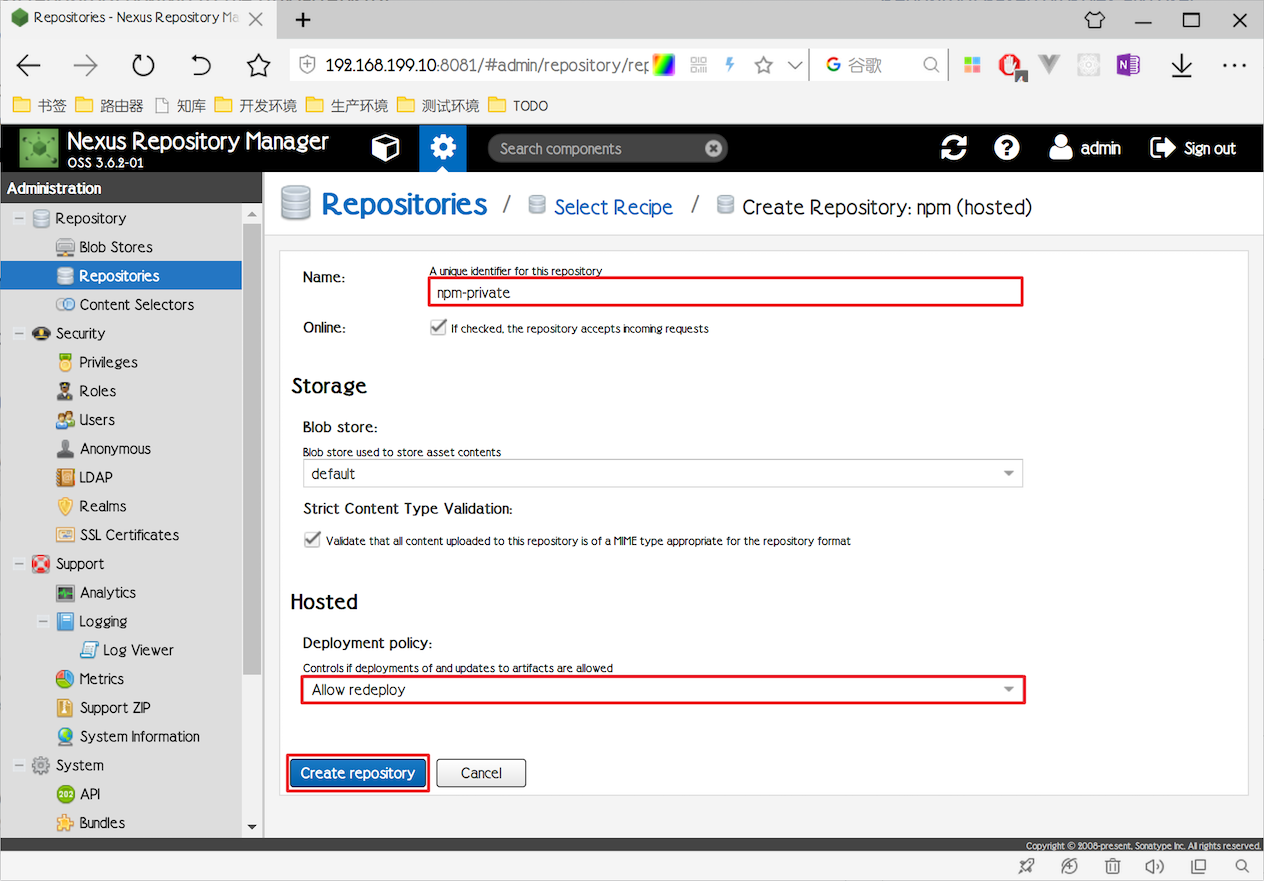Click Create repository button
This screenshot has height=881, width=1264.
(358, 773)
